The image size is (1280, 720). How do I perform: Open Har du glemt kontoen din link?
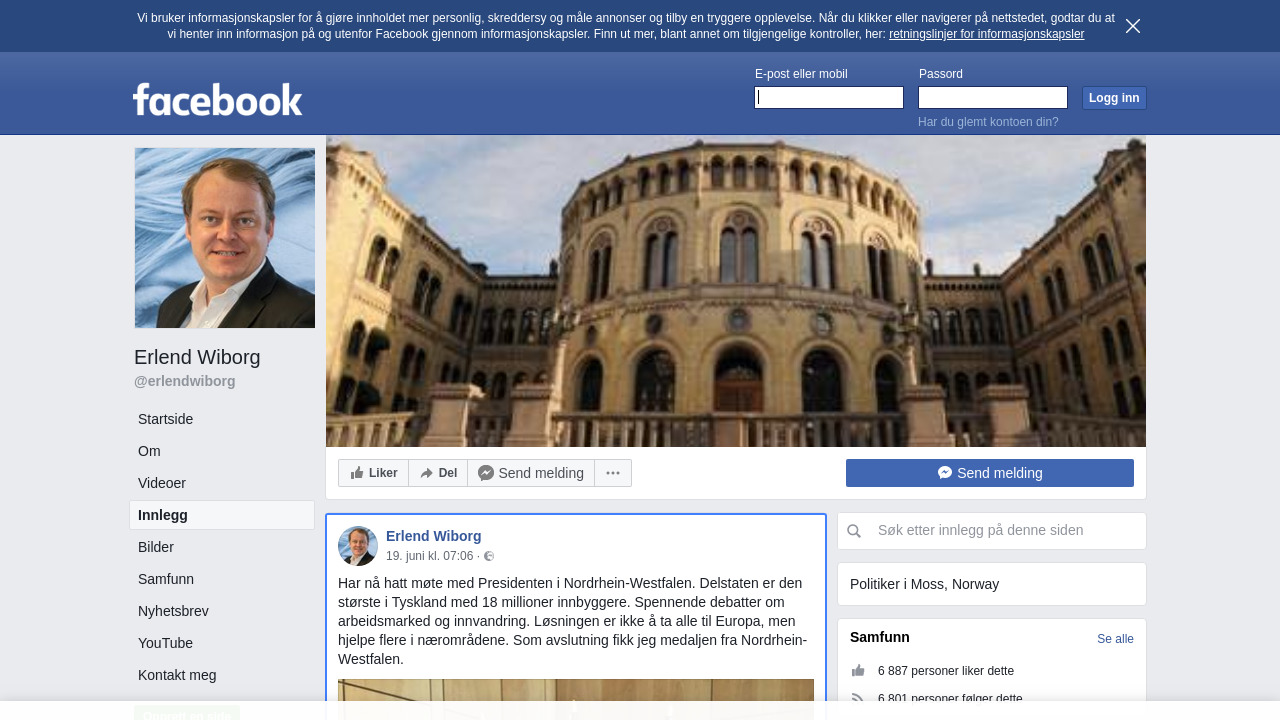(x=988, y=122)
